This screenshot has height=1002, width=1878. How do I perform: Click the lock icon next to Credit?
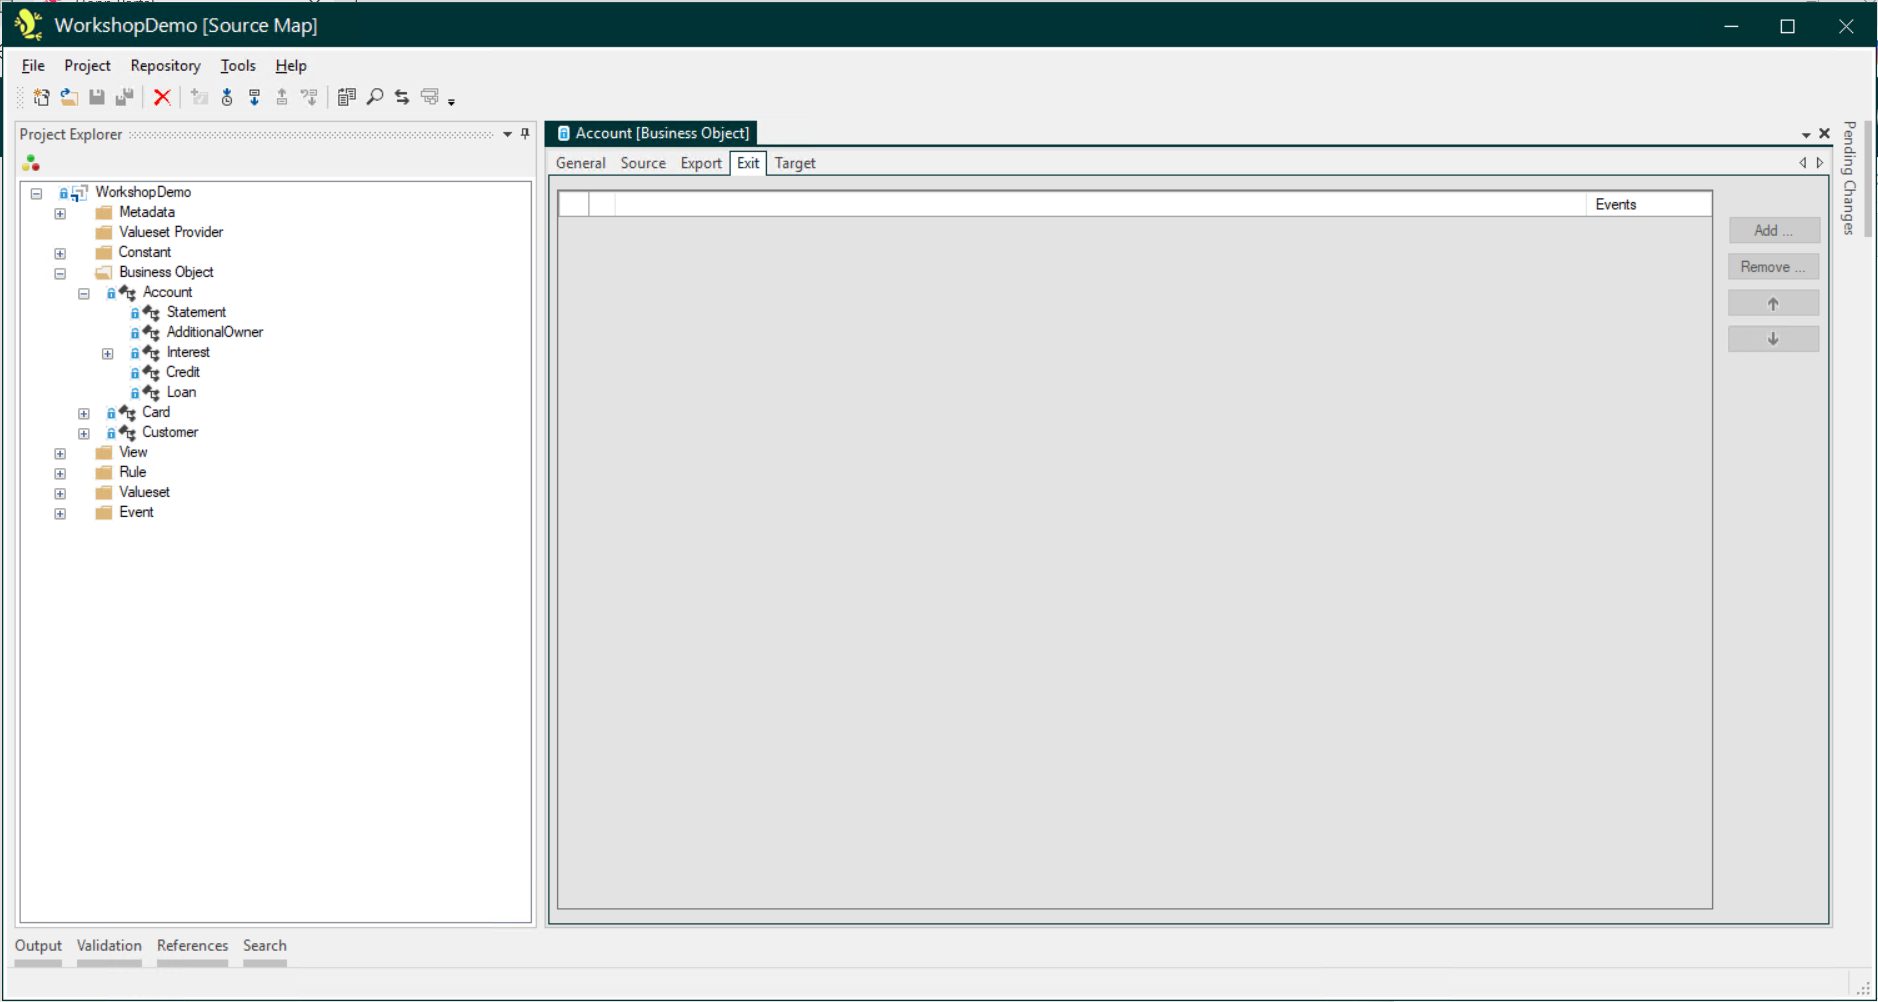point(136,372)
